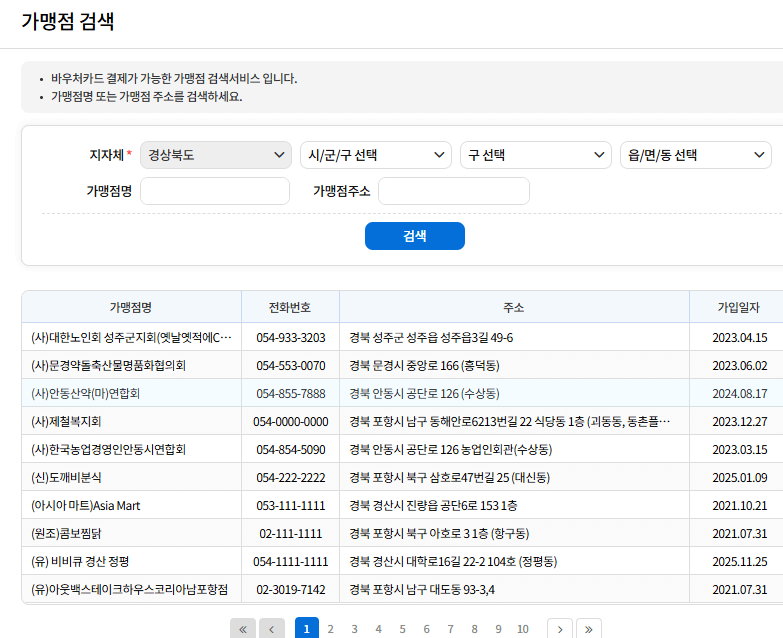Go to page 2

(330, 629)
